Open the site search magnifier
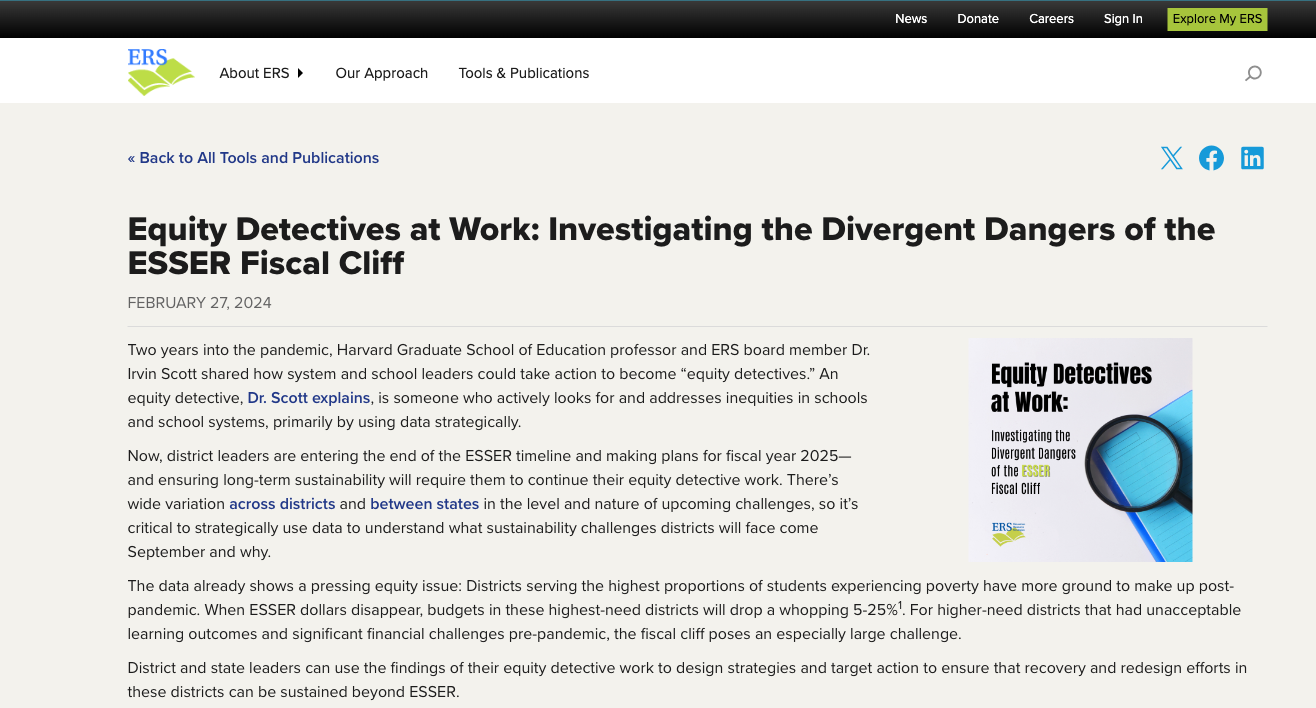 click(1252, 72)
